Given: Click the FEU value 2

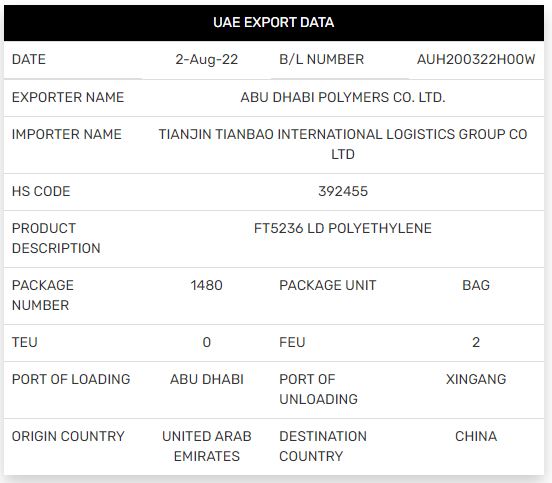Looking at the screenshot, I should pos(476,343).
